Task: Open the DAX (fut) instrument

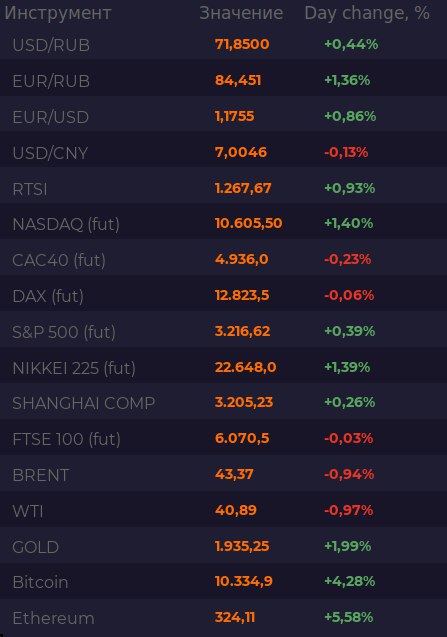Action: pos(224,296)
